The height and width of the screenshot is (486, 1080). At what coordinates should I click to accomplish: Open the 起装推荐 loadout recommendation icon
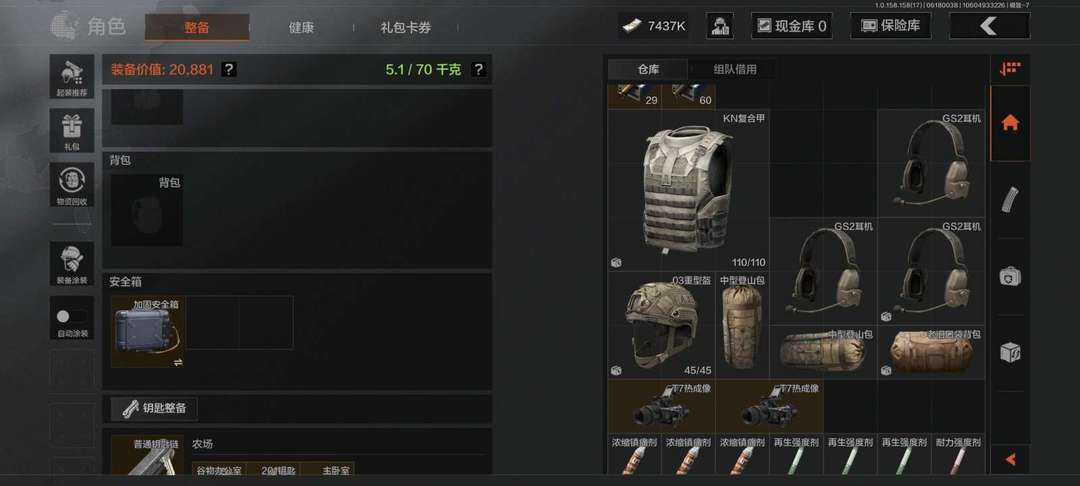pos(72,76)
